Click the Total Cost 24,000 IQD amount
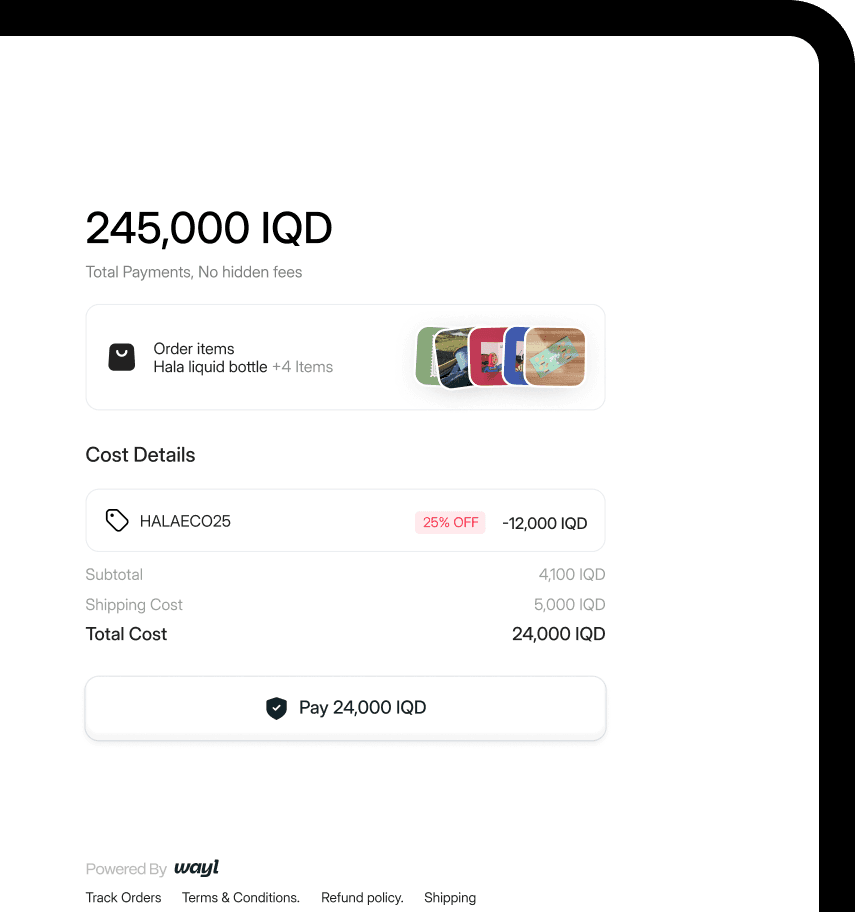This screenshot has height=912, width=855. pos(558,633)
